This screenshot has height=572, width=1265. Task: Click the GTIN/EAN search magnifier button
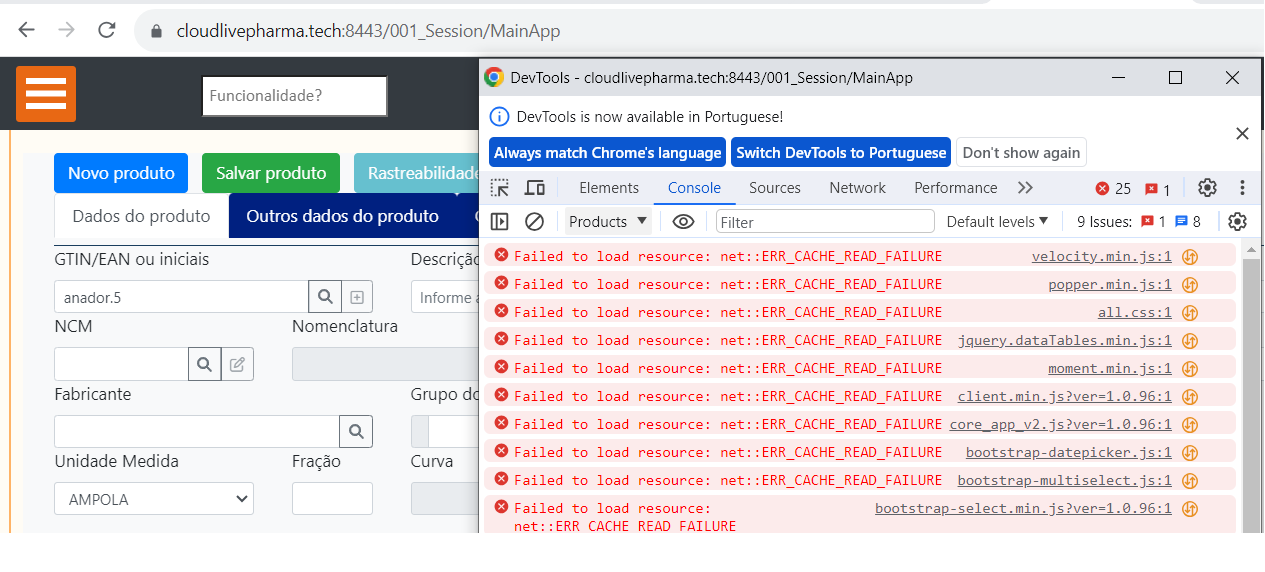click(325, 297)
